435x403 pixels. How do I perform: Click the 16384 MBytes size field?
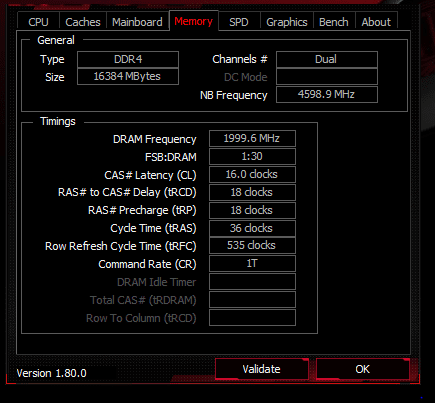pyautogui.click(x=128, y=77)
